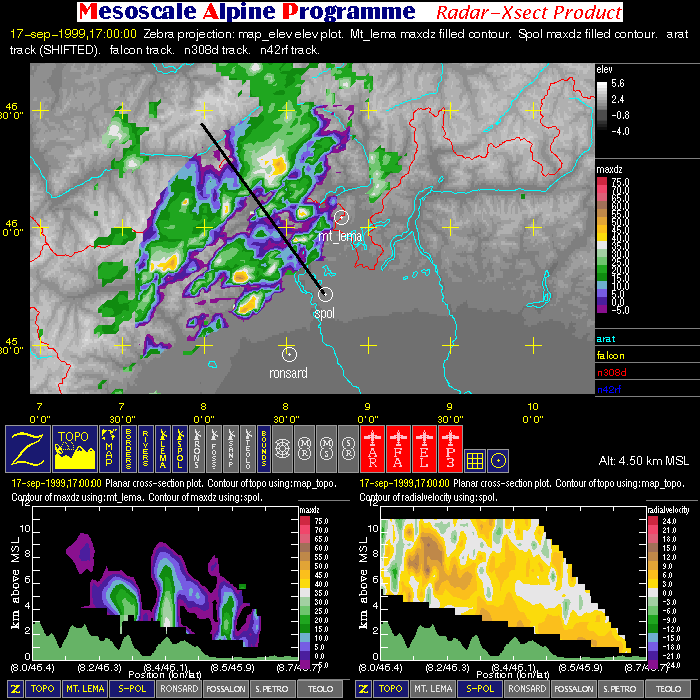
Task: Click the arat track legend entry
Action: 605,339
